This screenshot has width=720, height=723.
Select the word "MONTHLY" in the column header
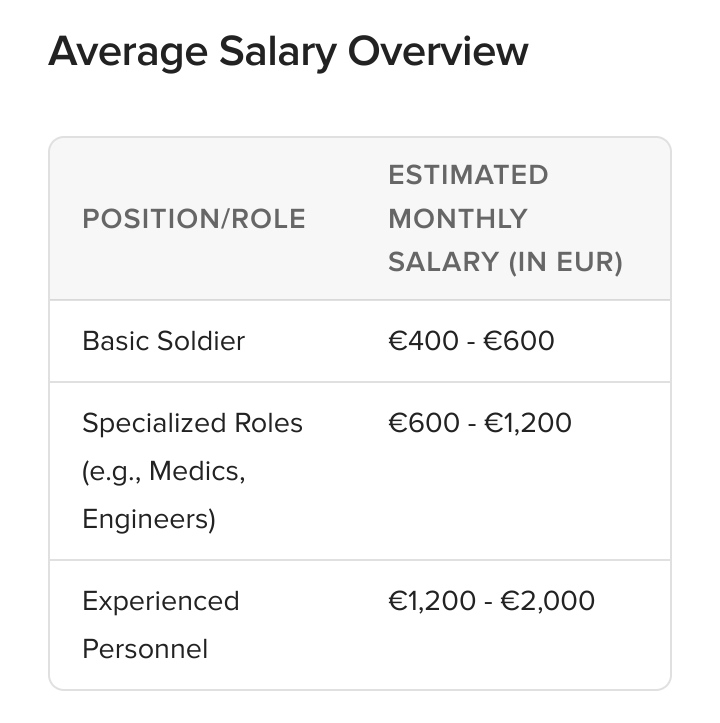click(x=457, y=219)
